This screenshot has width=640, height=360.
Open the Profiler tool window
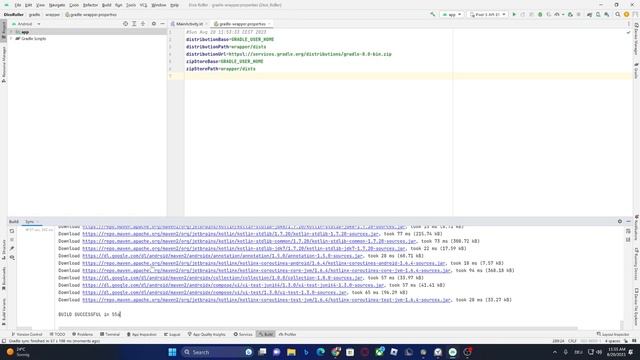[x=288, y=334]
